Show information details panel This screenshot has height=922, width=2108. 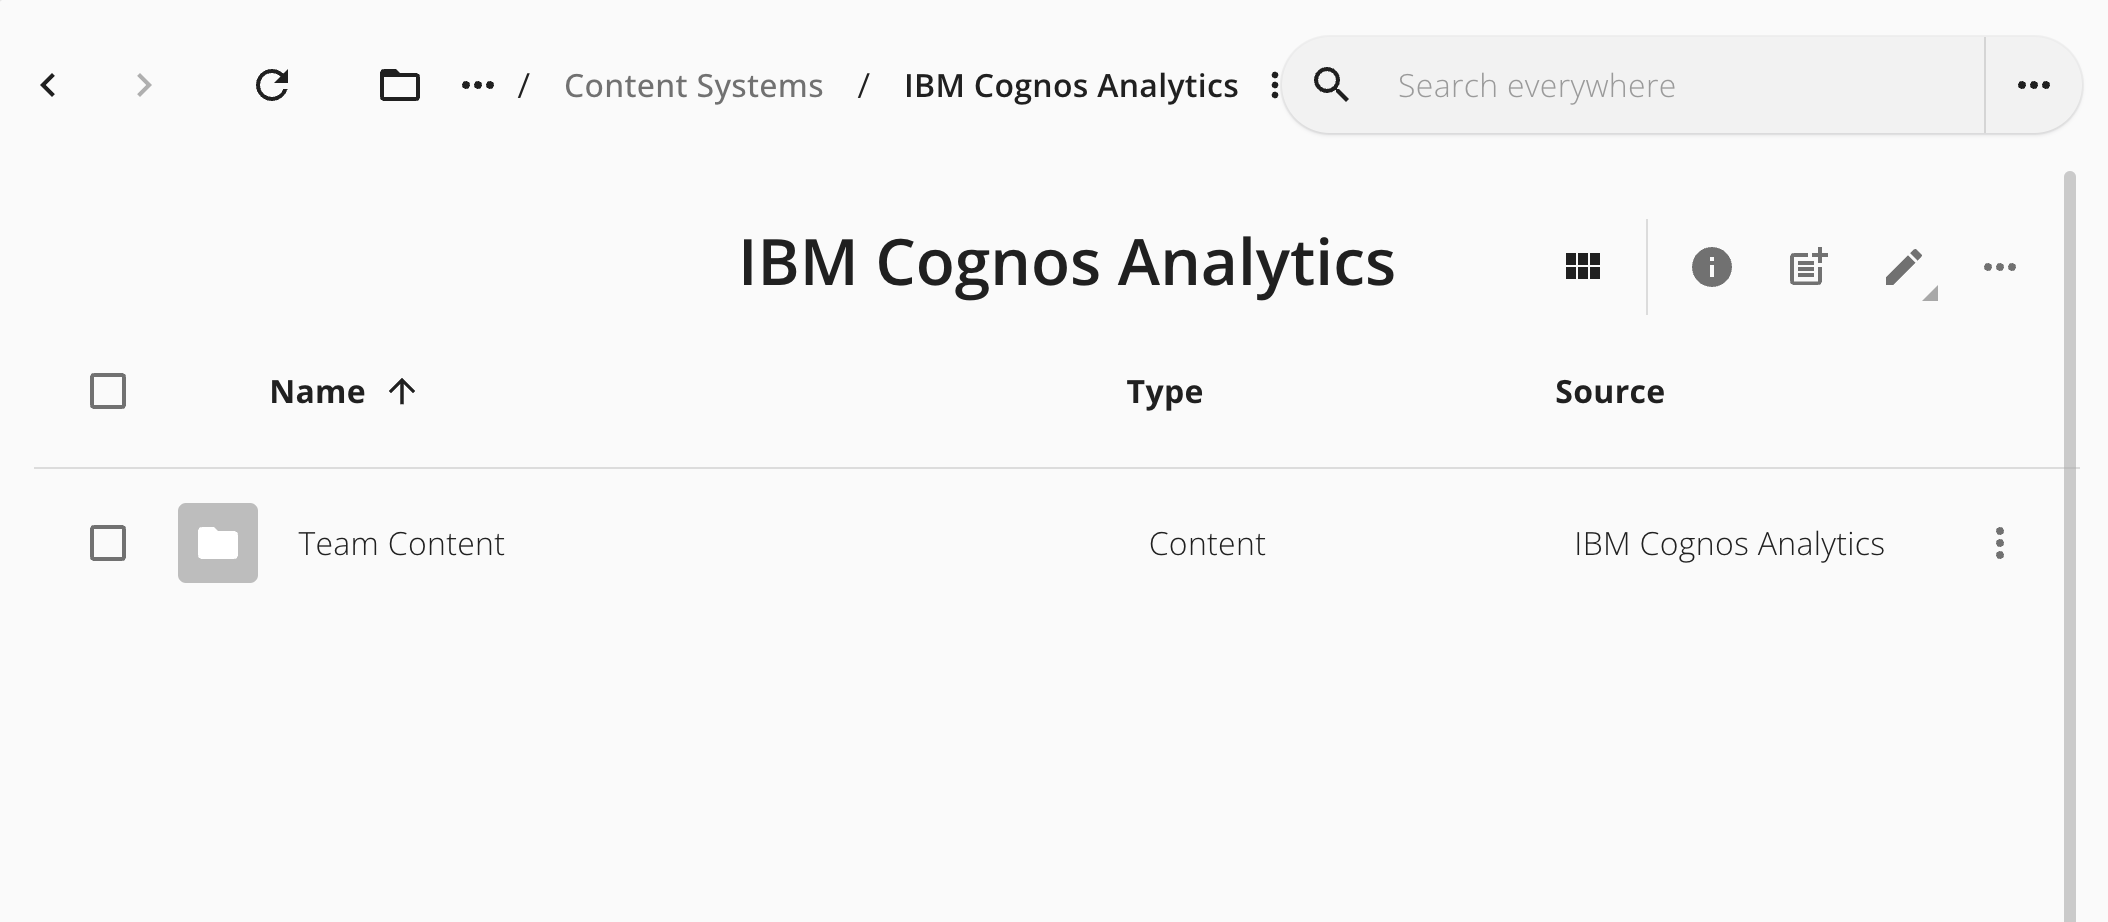pos(1711,267)
